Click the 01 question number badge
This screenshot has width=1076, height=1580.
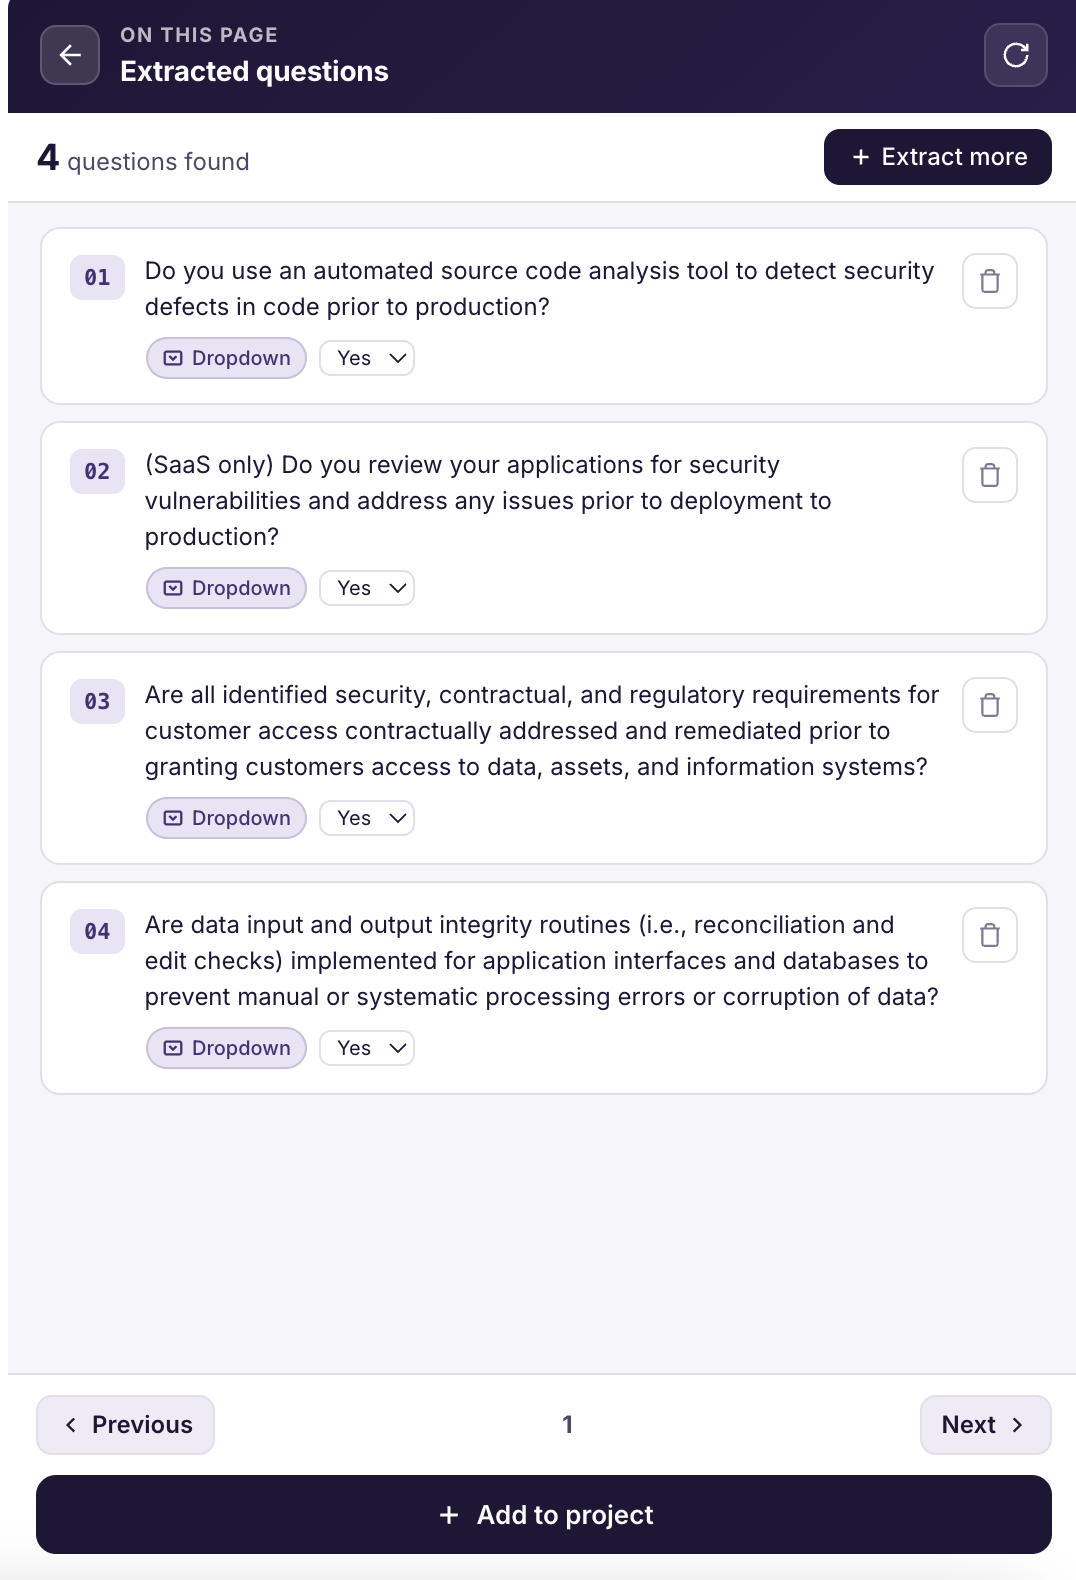tap(97, 277)
